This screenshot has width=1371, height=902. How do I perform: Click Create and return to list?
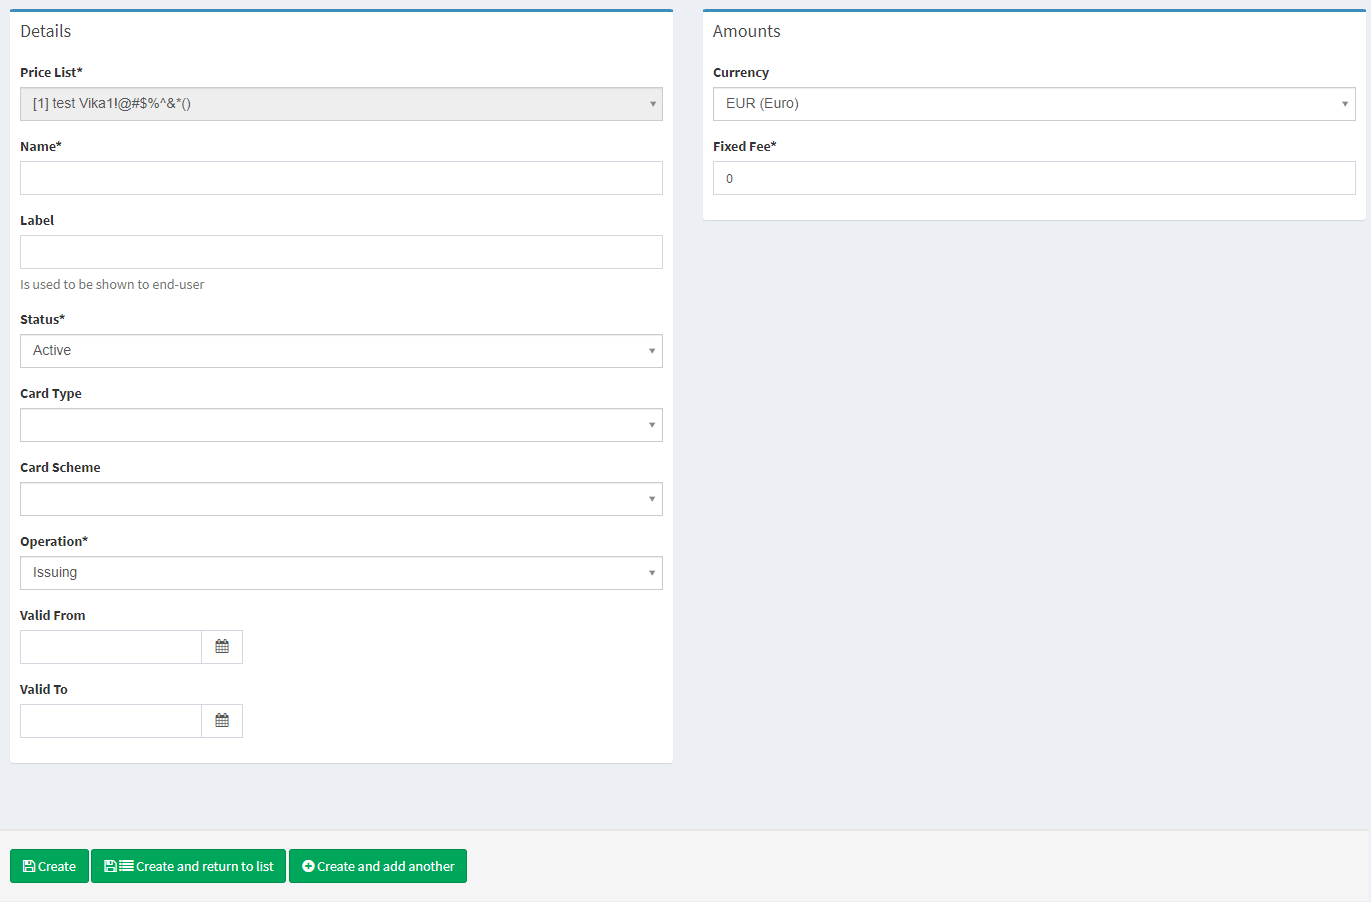tap(188, 866)
